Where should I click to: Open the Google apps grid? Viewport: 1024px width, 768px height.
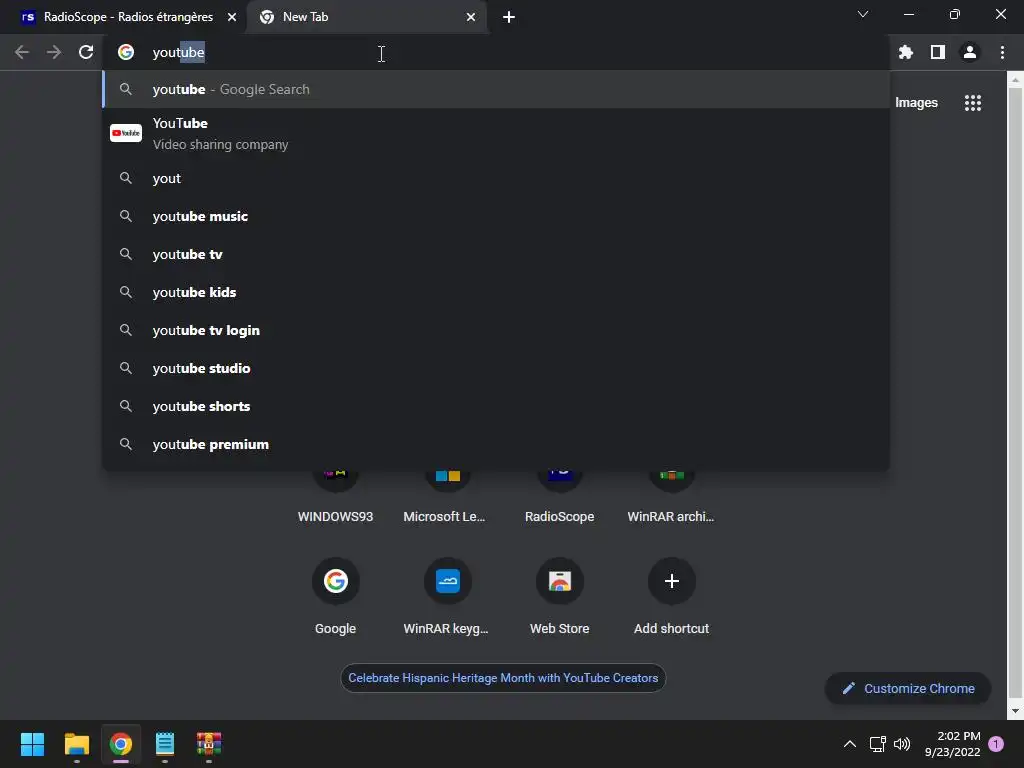point(973,103)
